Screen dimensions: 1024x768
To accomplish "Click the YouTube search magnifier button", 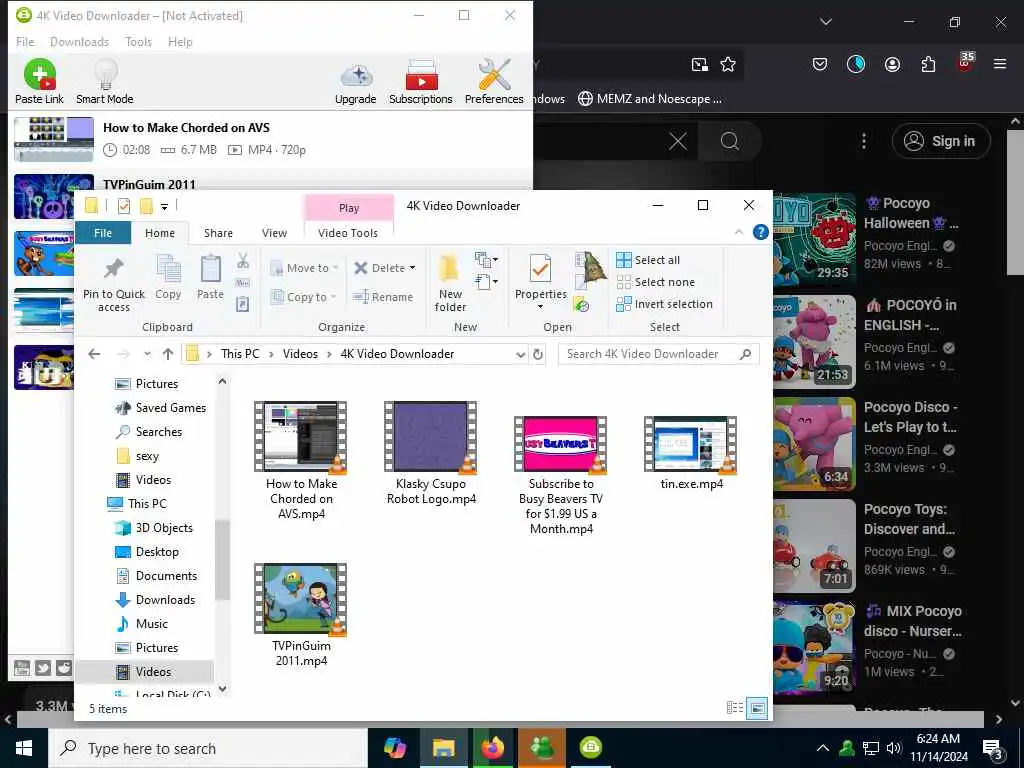I will point(729,141).
